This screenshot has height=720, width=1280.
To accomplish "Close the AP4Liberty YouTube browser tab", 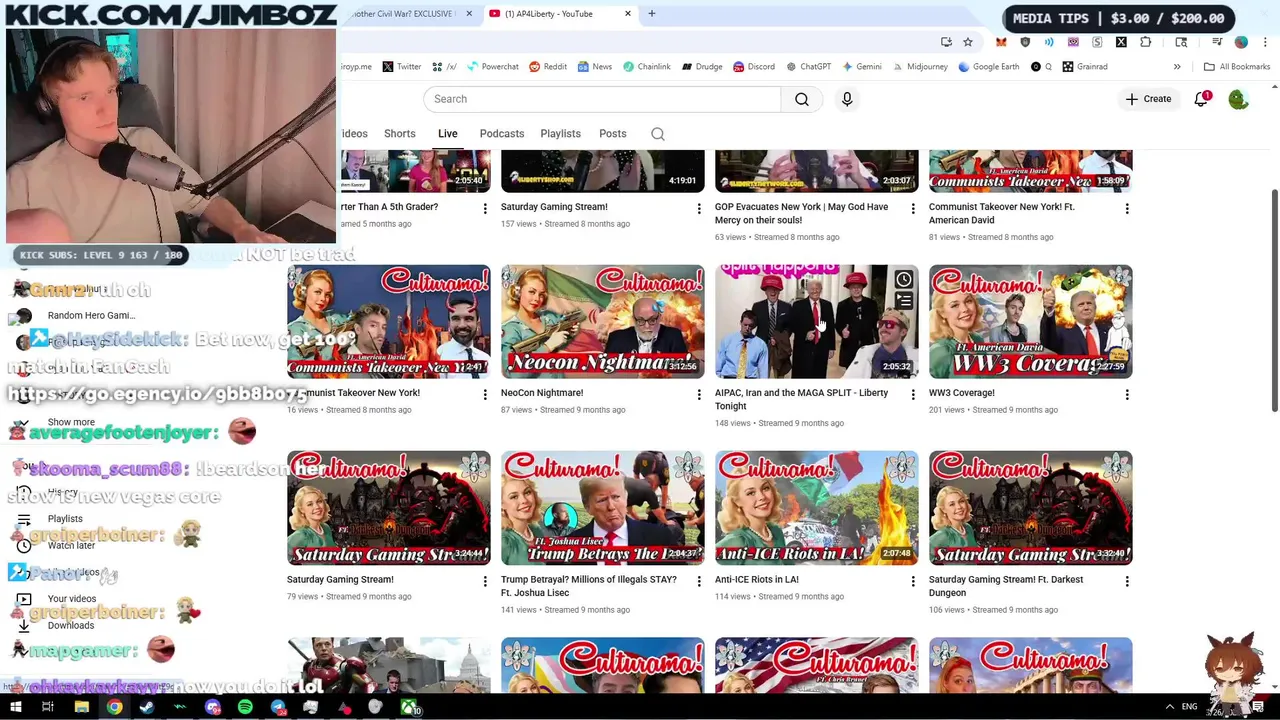I will [x=628, y=14].
